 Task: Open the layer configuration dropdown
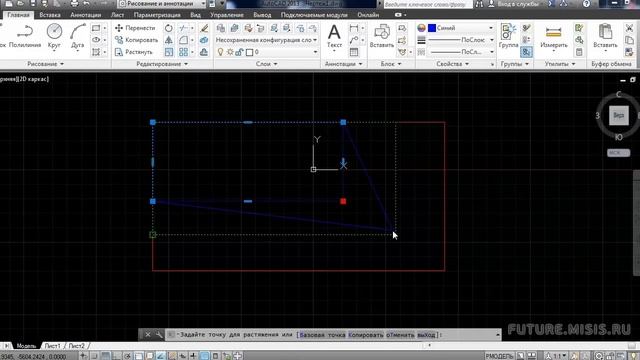click(266, 40)
